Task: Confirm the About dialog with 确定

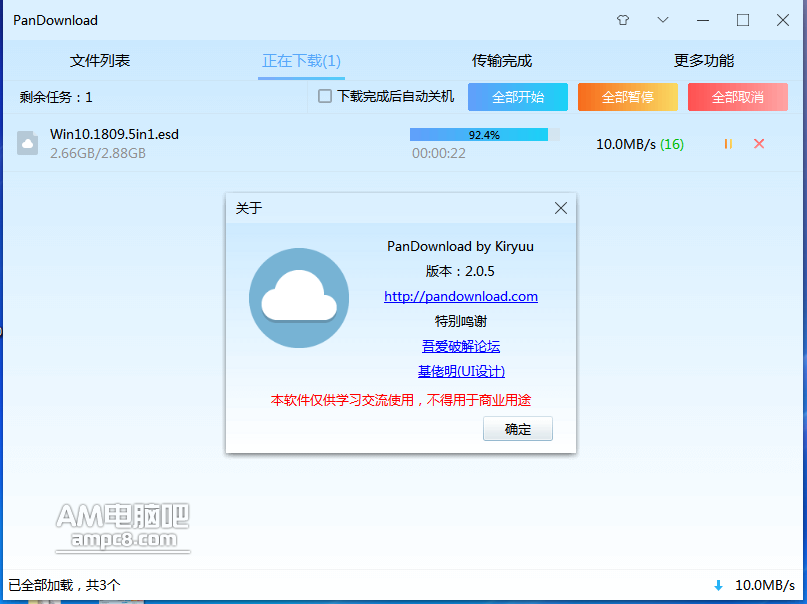Action: 518,429
